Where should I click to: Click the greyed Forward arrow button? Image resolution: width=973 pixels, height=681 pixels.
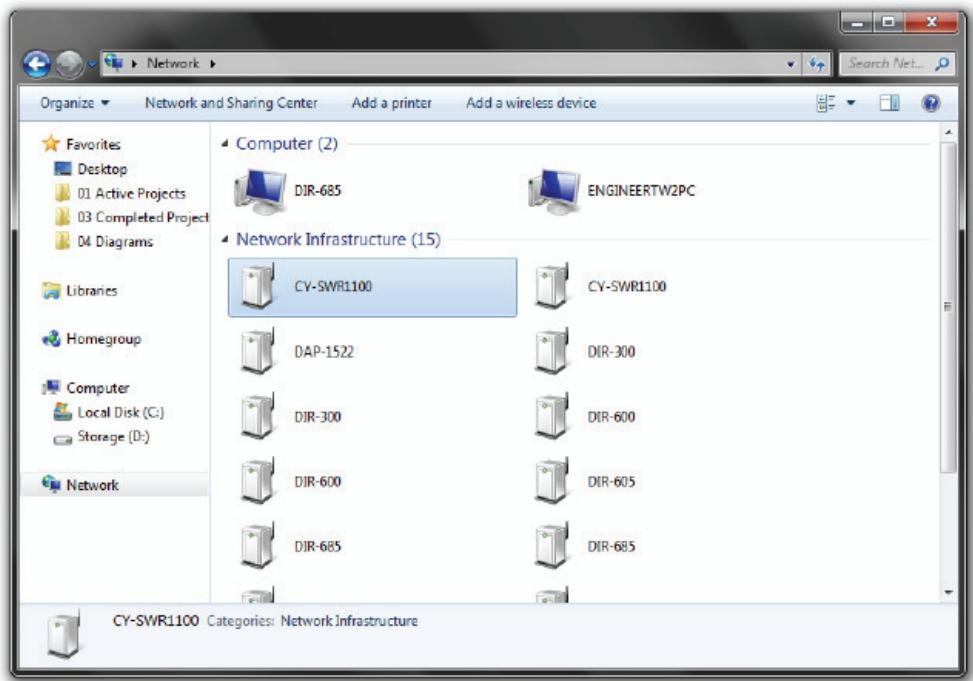[x=70, y=64]
